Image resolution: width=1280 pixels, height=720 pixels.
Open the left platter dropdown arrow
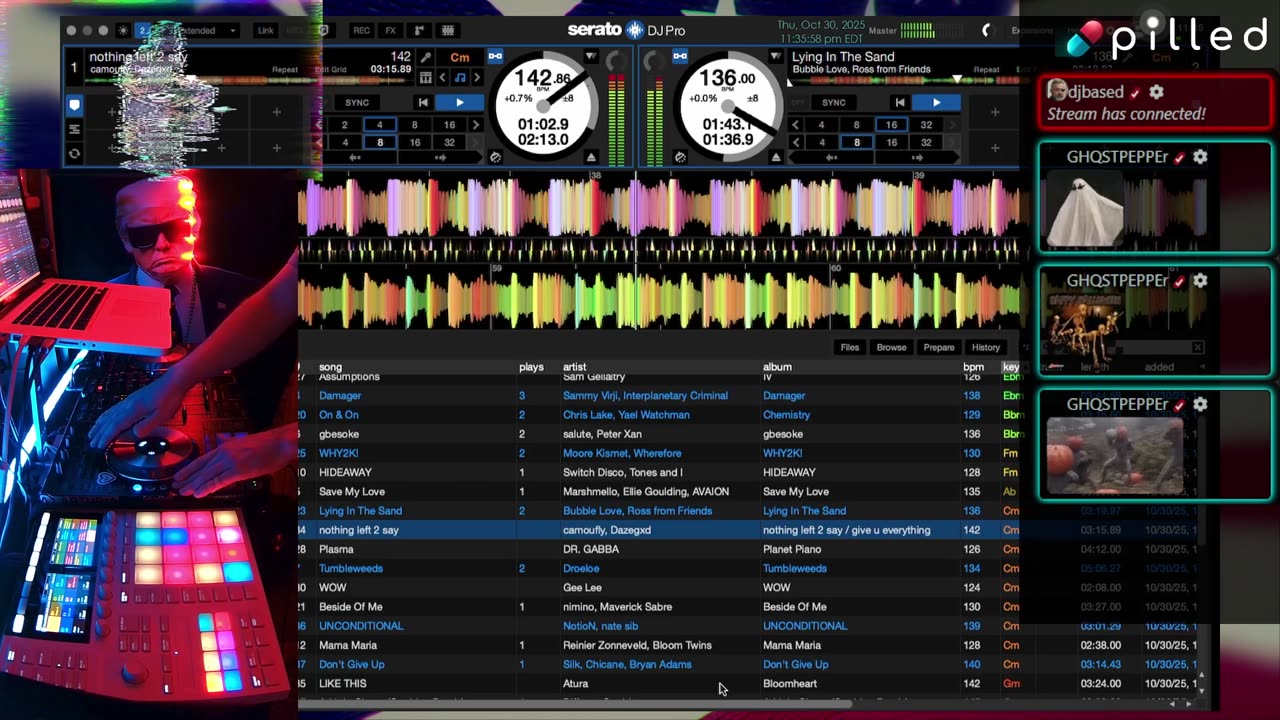click(591, 57)
